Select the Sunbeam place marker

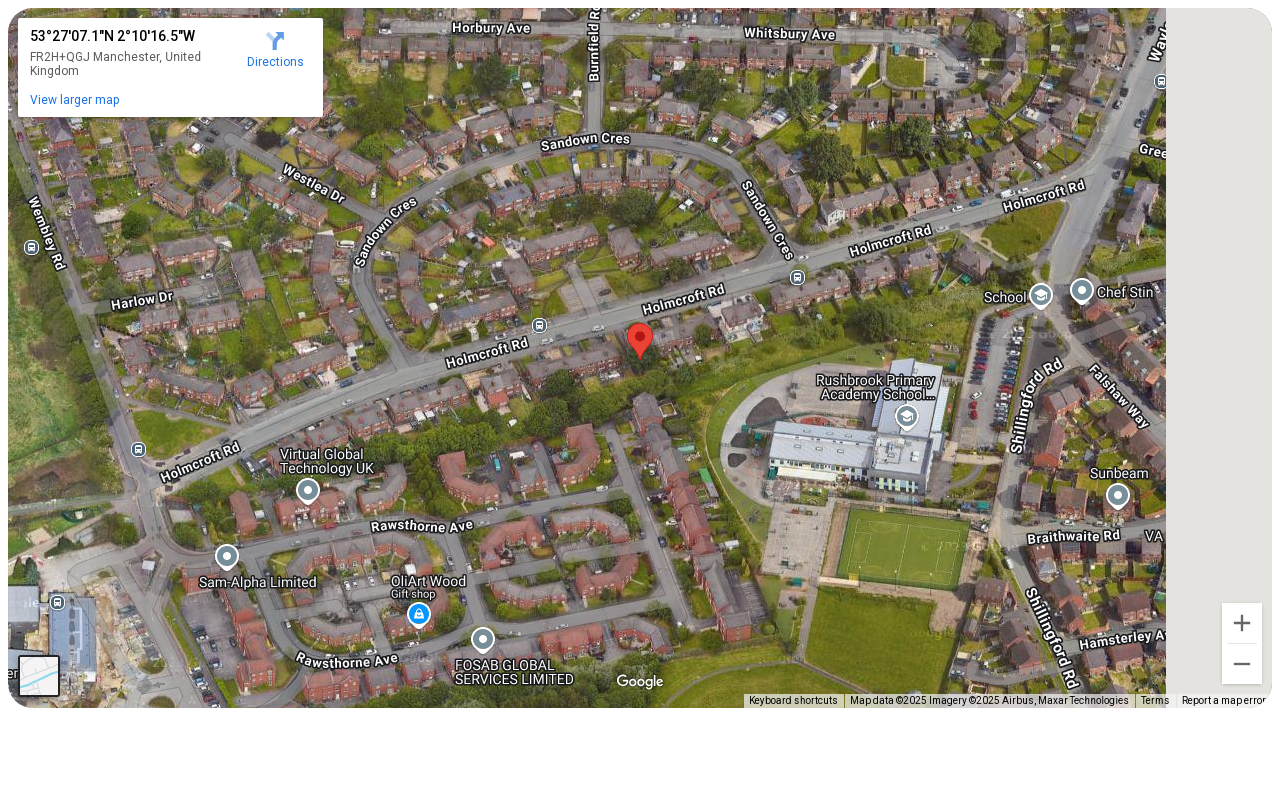coord(1118,496)
